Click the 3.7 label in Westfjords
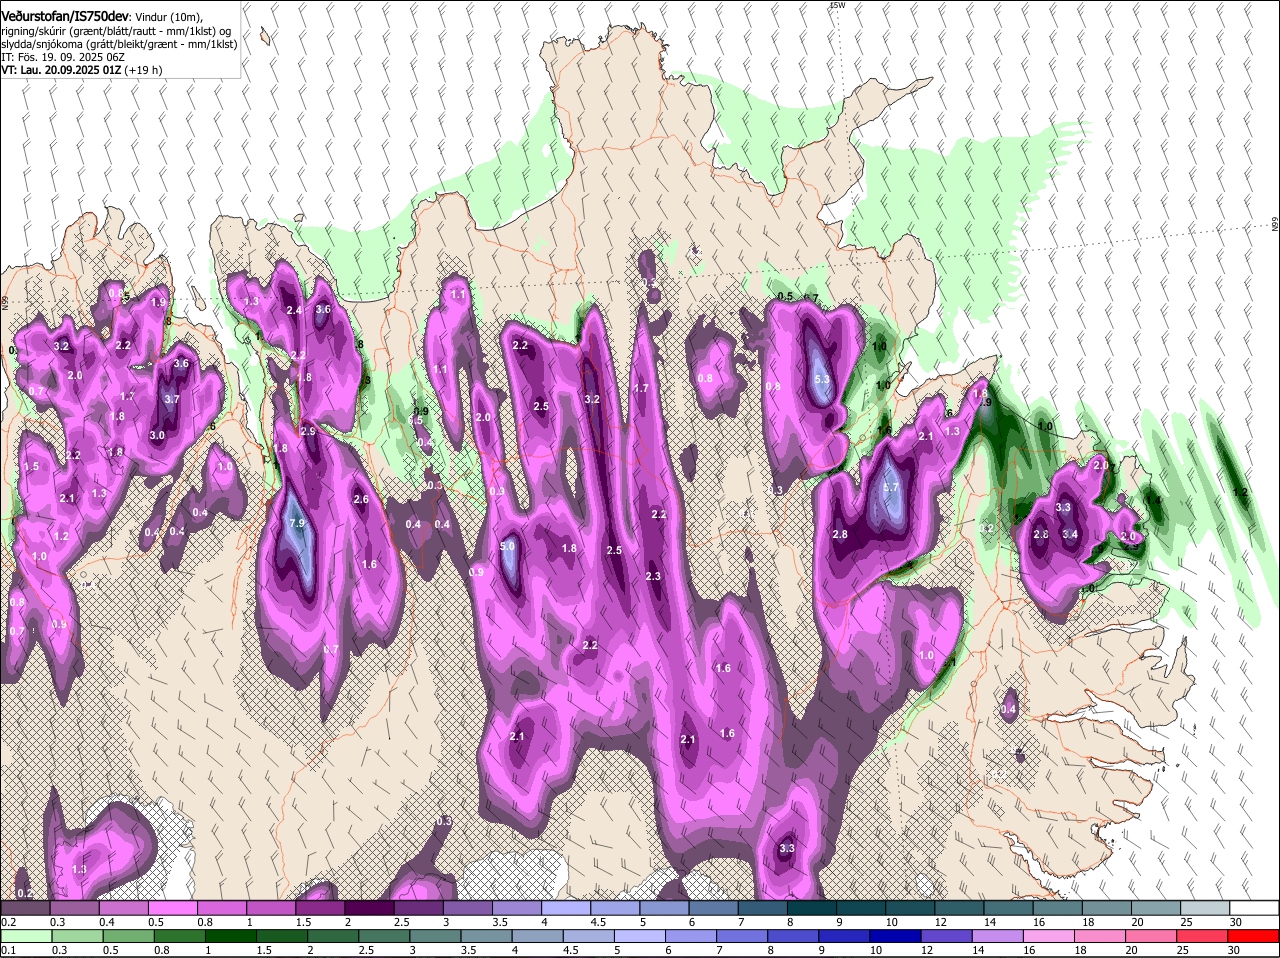Screen dimensions: 1280x958 [172, 399]
